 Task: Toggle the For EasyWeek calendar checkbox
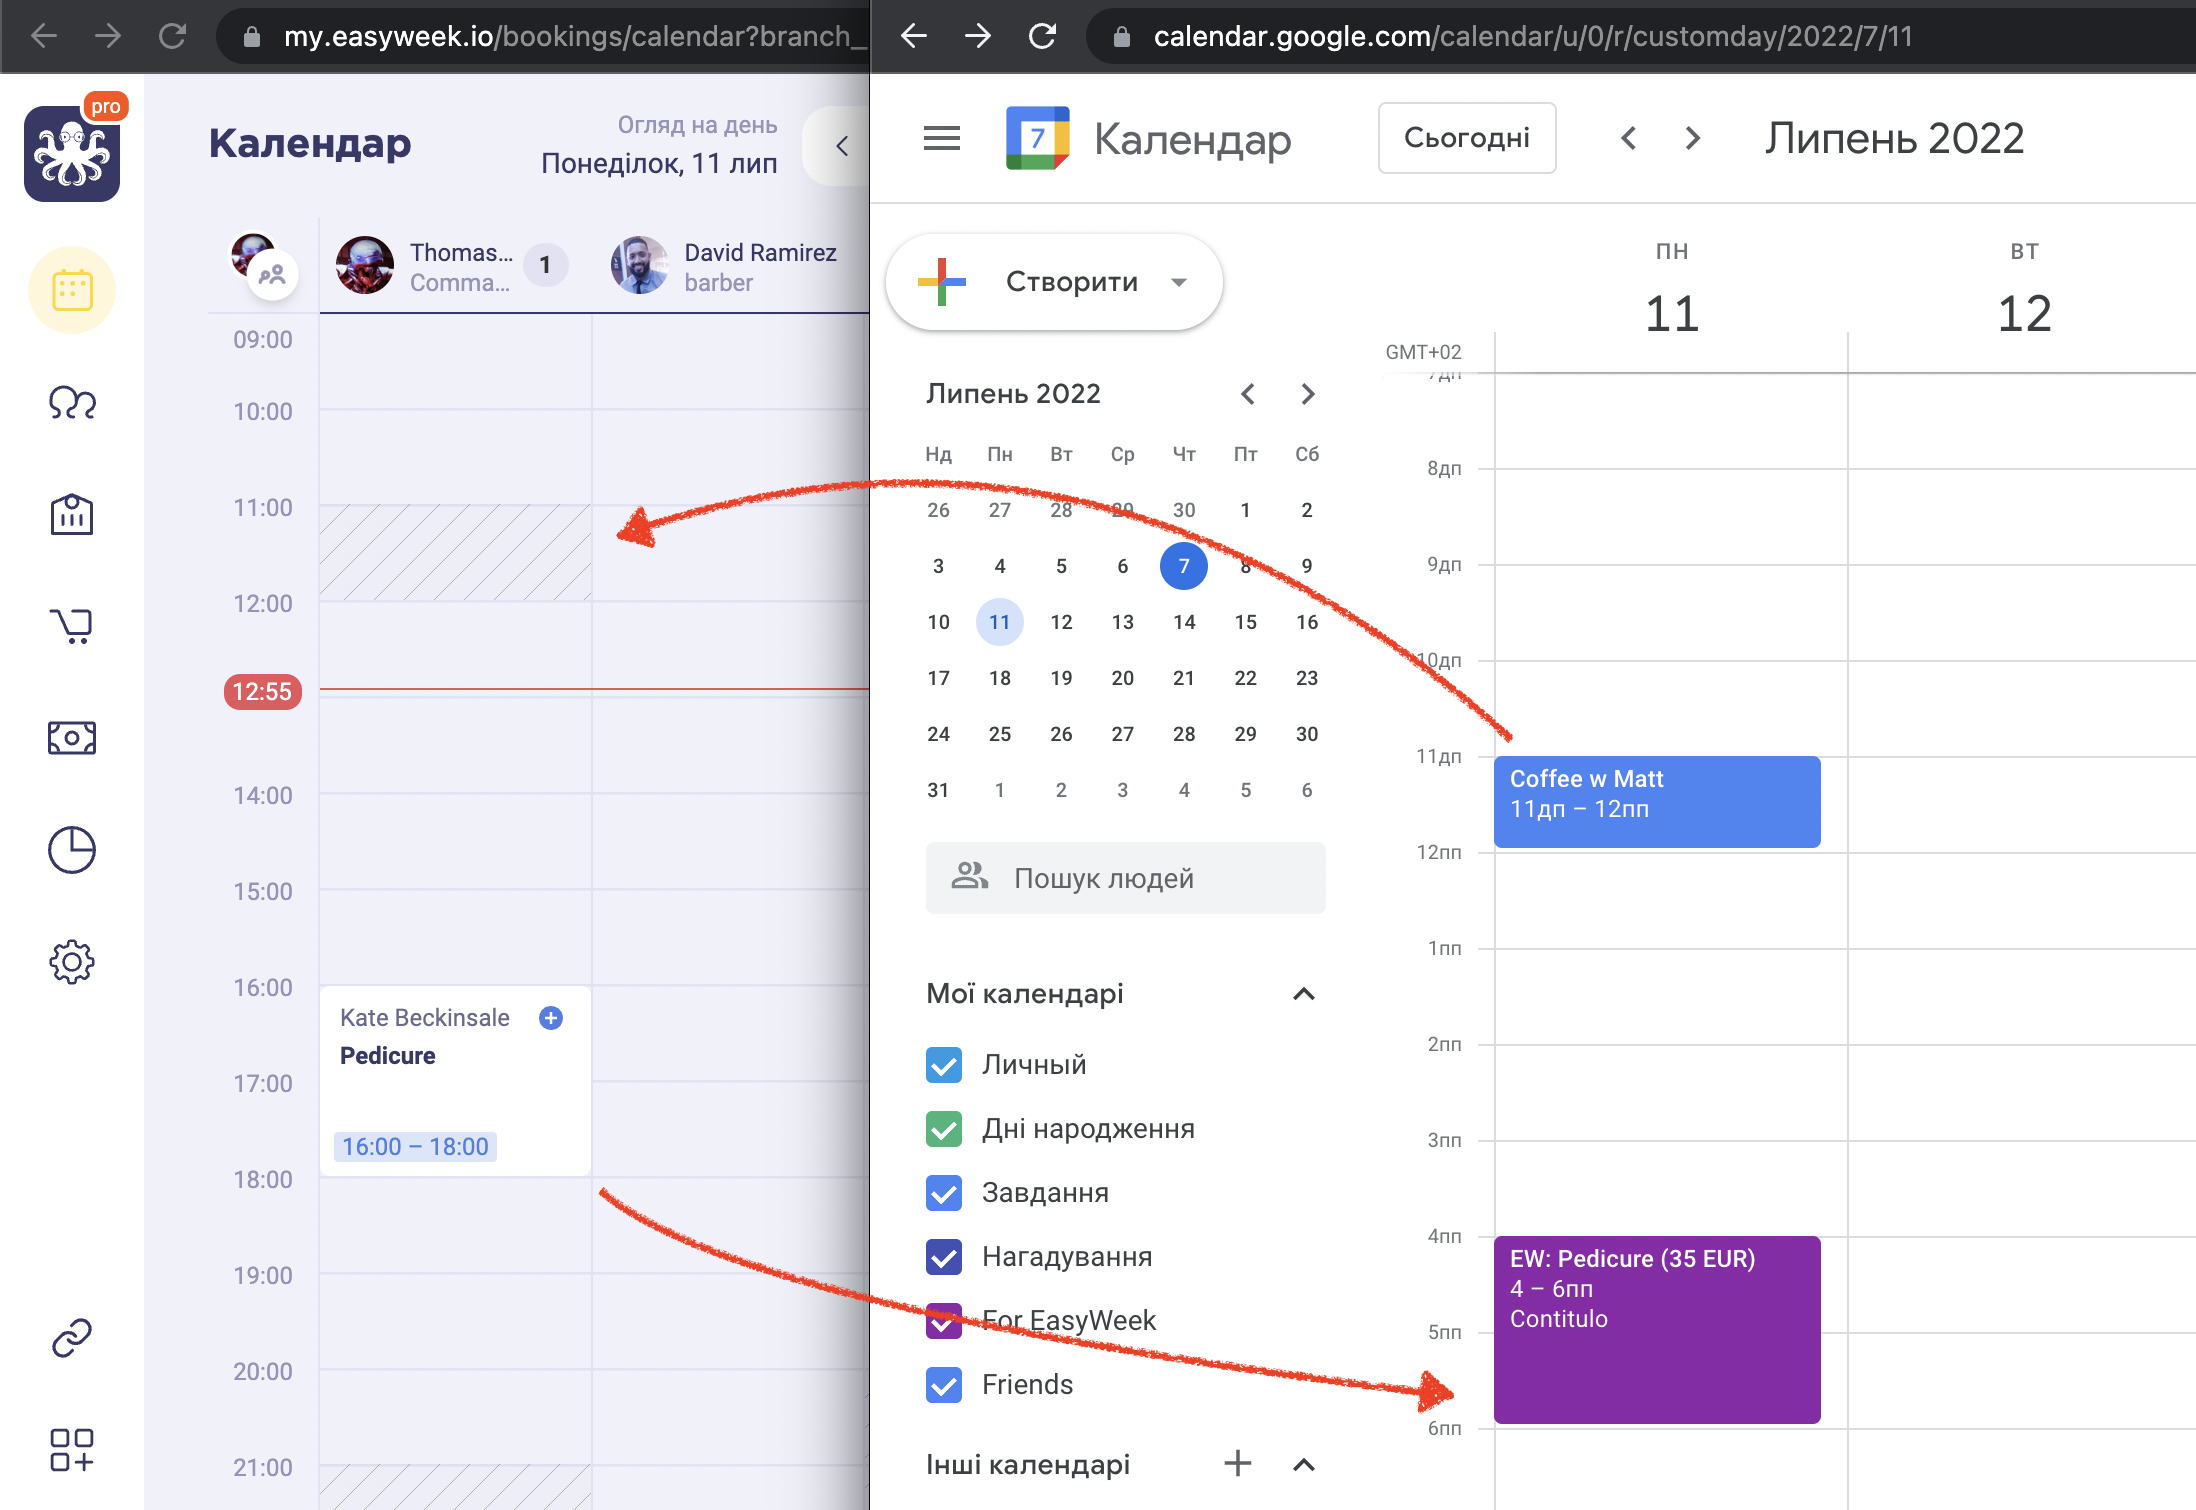pyautogui.click(x=944, y=1321)
